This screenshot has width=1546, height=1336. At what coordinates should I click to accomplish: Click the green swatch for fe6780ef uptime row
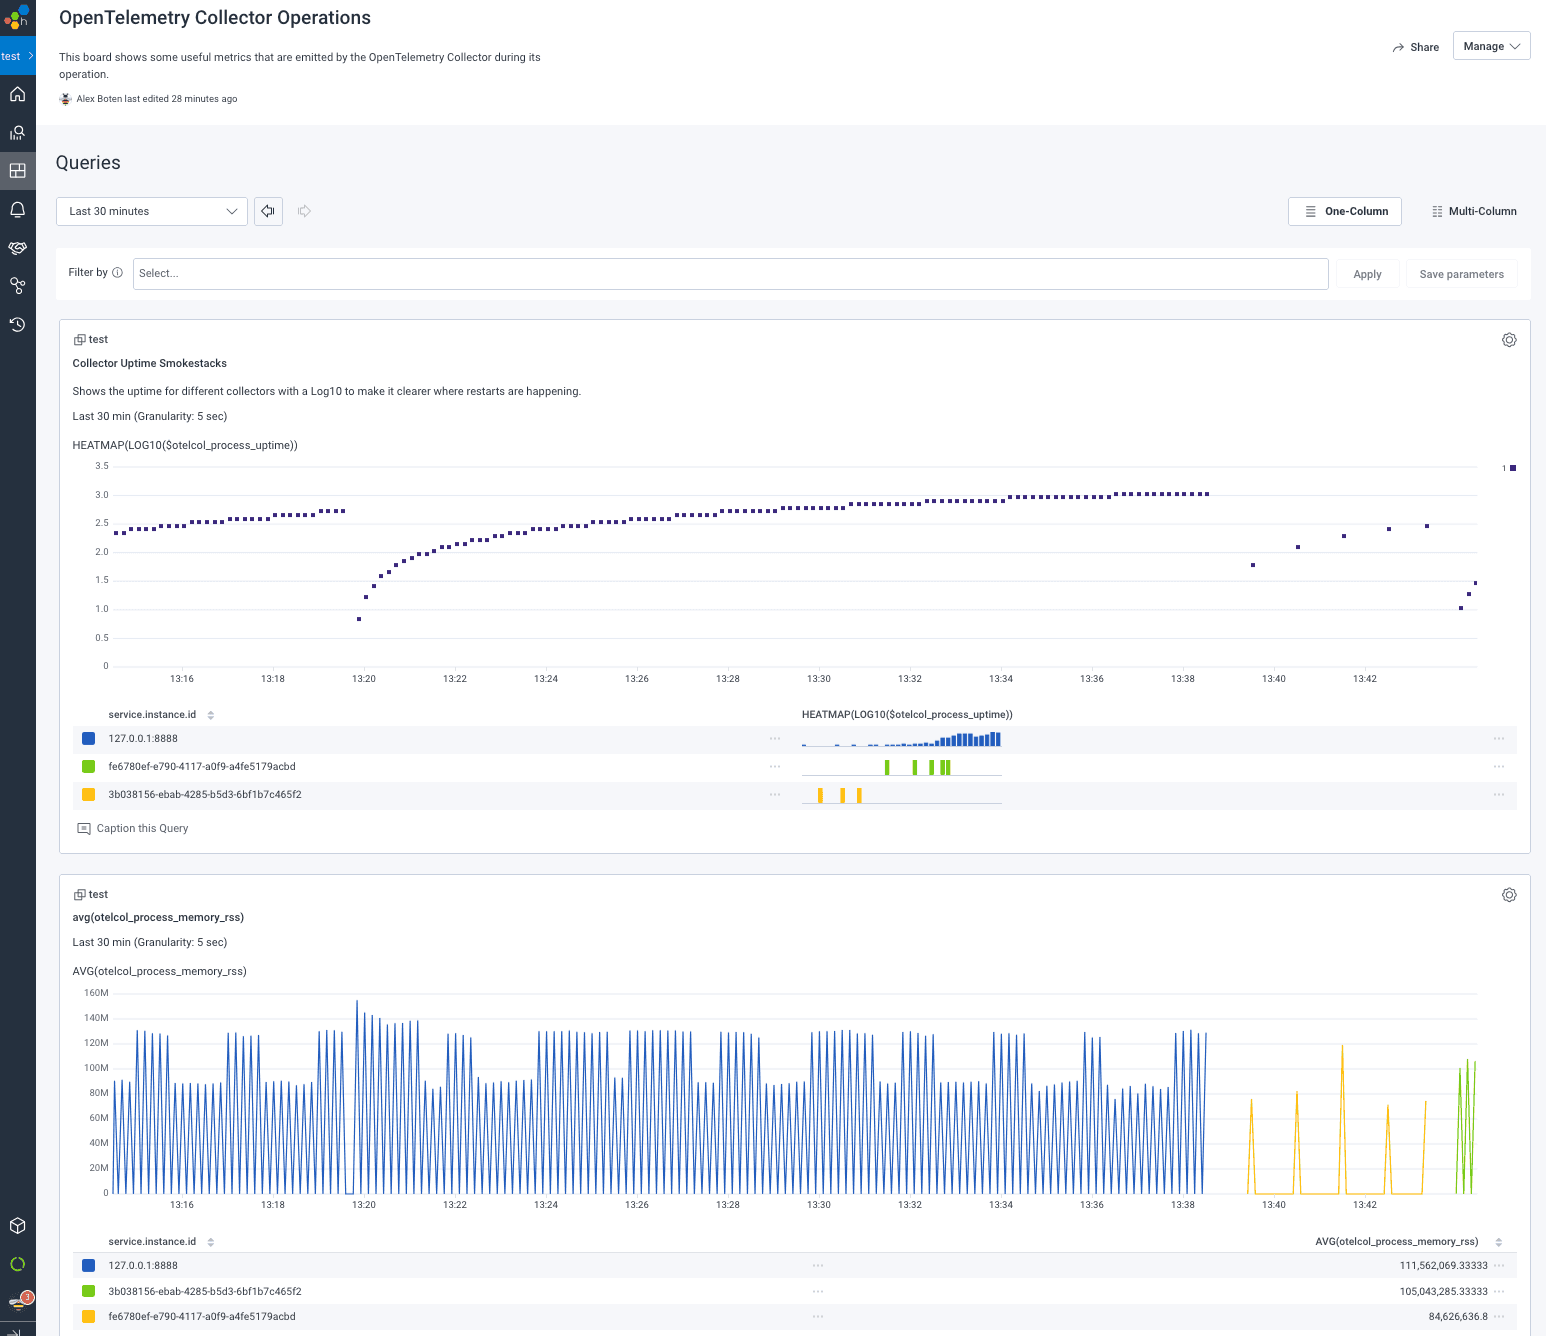[x=88, y=767]
